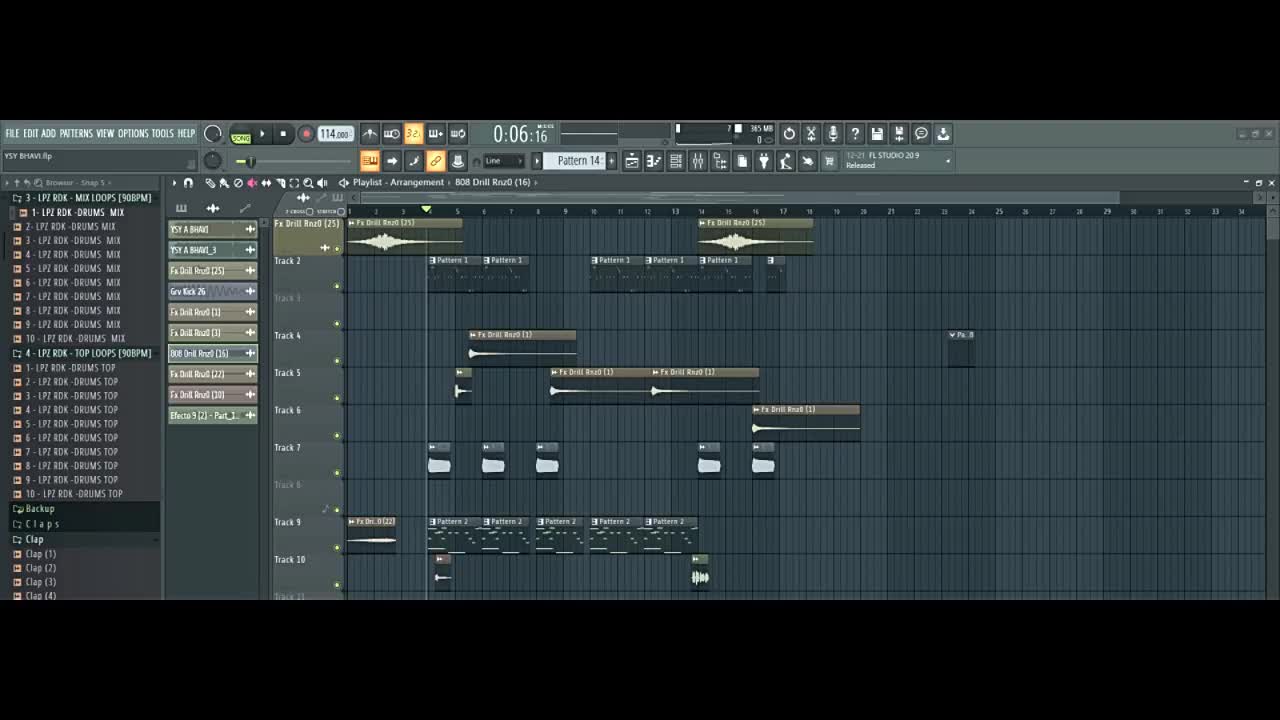
Task: Open the HELP menu
Action: 187,133
